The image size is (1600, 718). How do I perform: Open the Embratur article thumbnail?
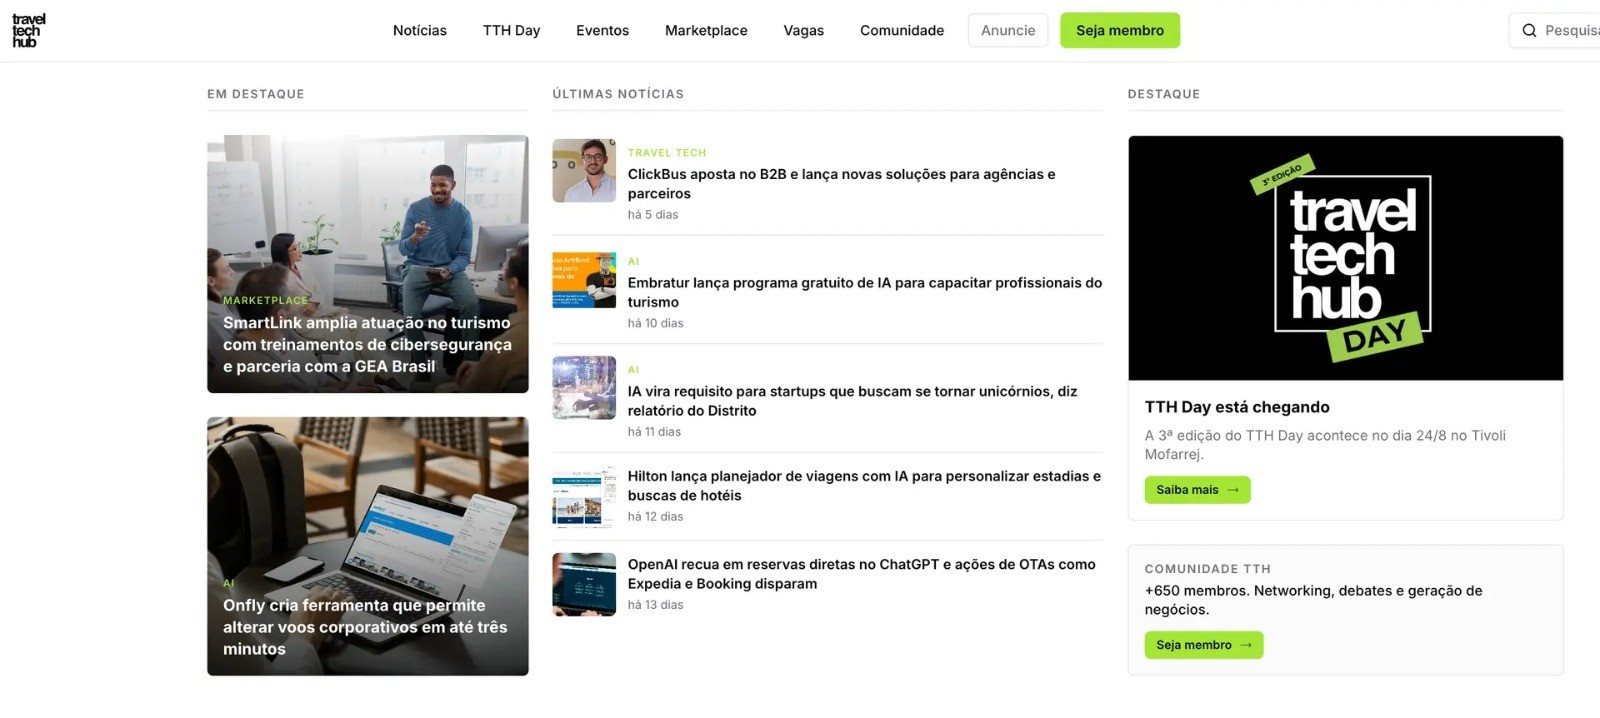[x=584, y=280]
